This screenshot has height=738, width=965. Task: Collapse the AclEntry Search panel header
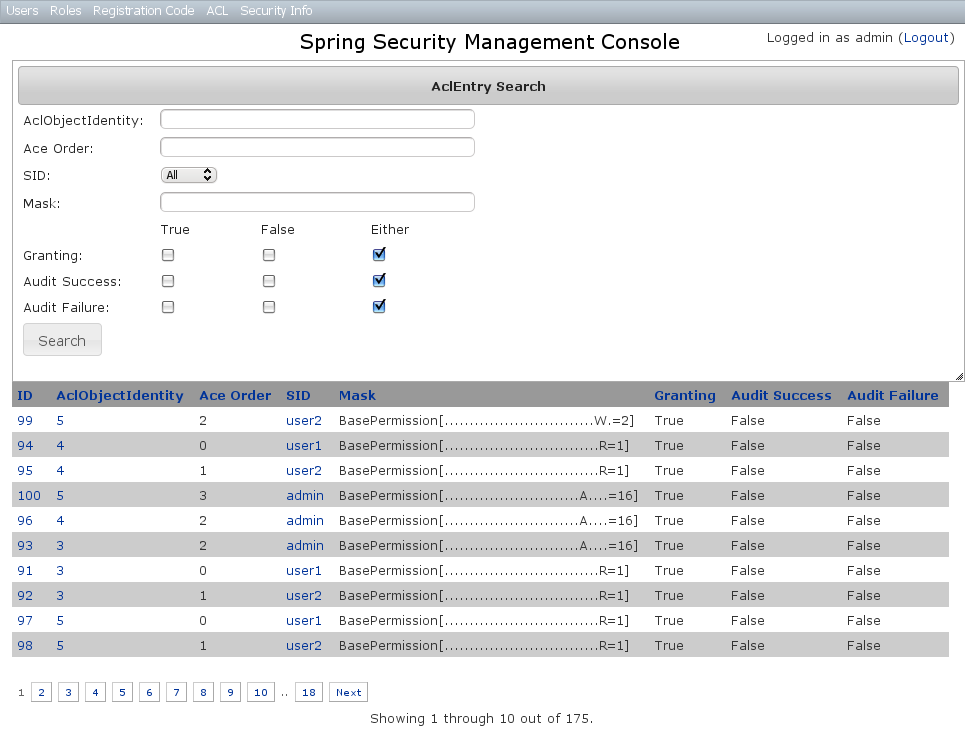(488, 86)
